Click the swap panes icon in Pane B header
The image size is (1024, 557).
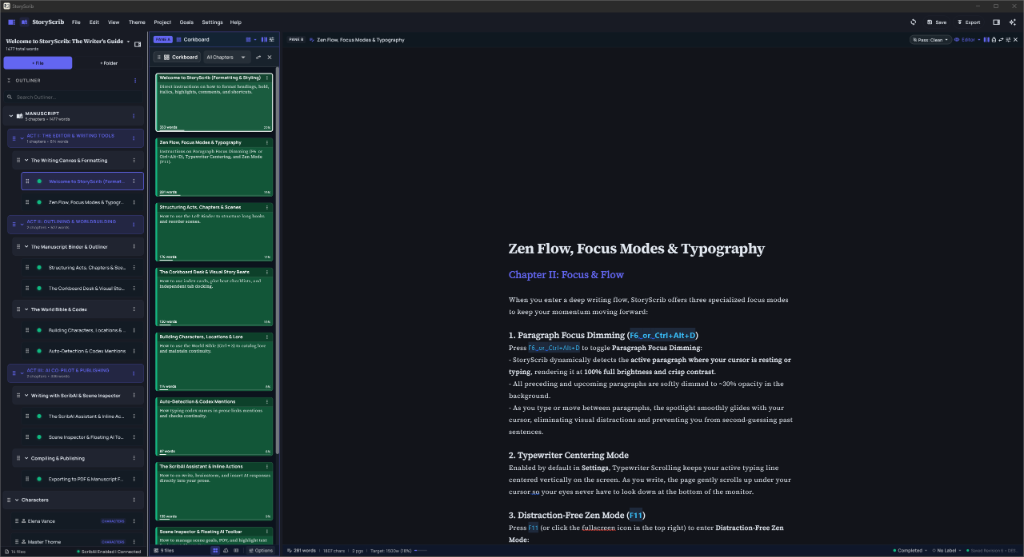pyautogui.click(x=1000, y=40)
